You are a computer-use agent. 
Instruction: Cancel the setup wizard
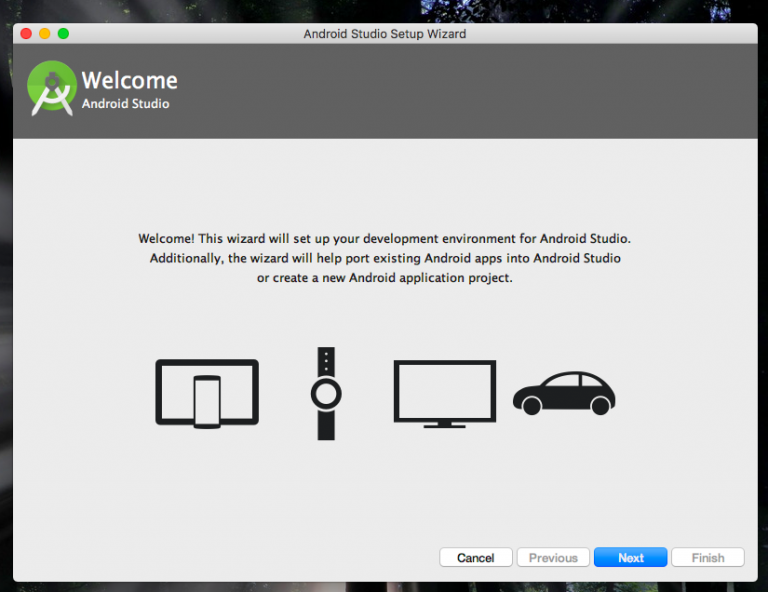(476, 557)
